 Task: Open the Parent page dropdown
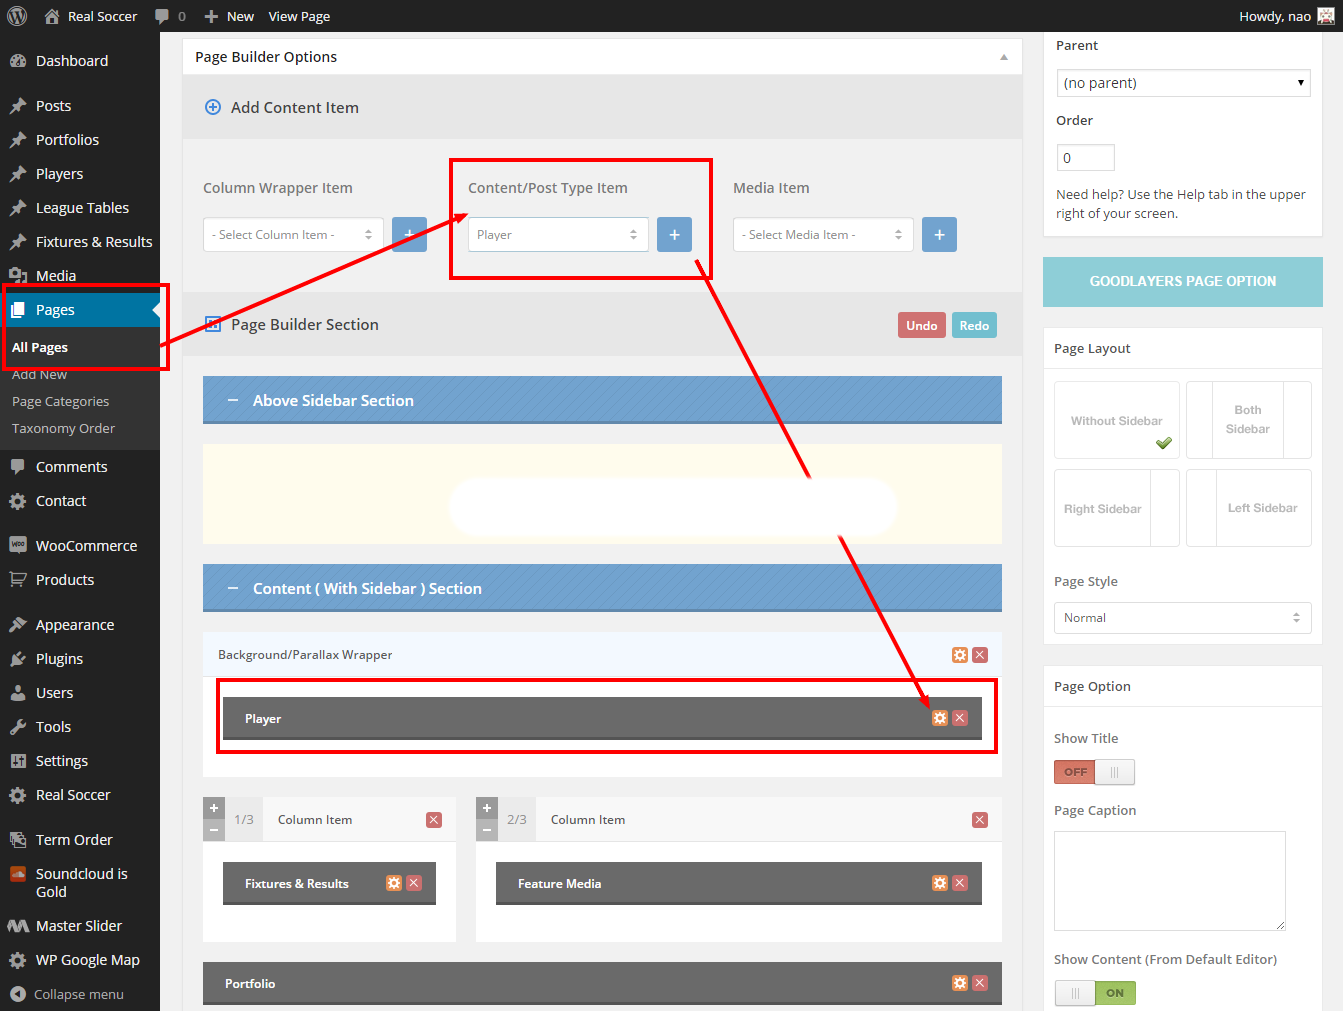click(1183, 83)
